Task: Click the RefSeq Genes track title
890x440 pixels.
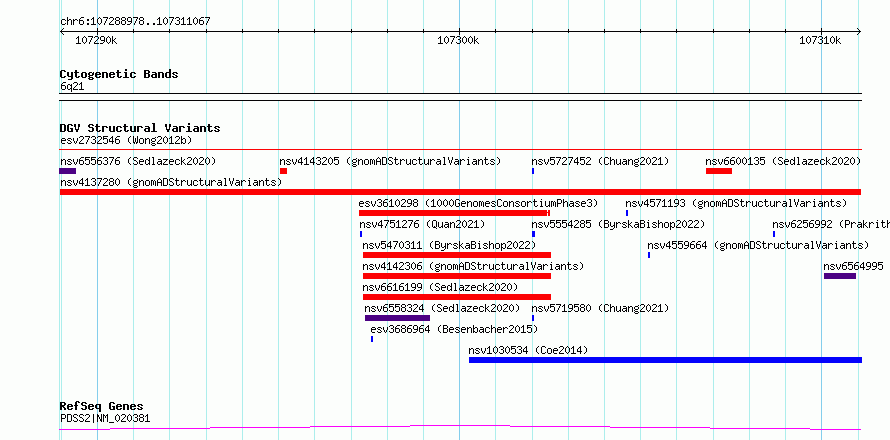Action: (102, 407)
